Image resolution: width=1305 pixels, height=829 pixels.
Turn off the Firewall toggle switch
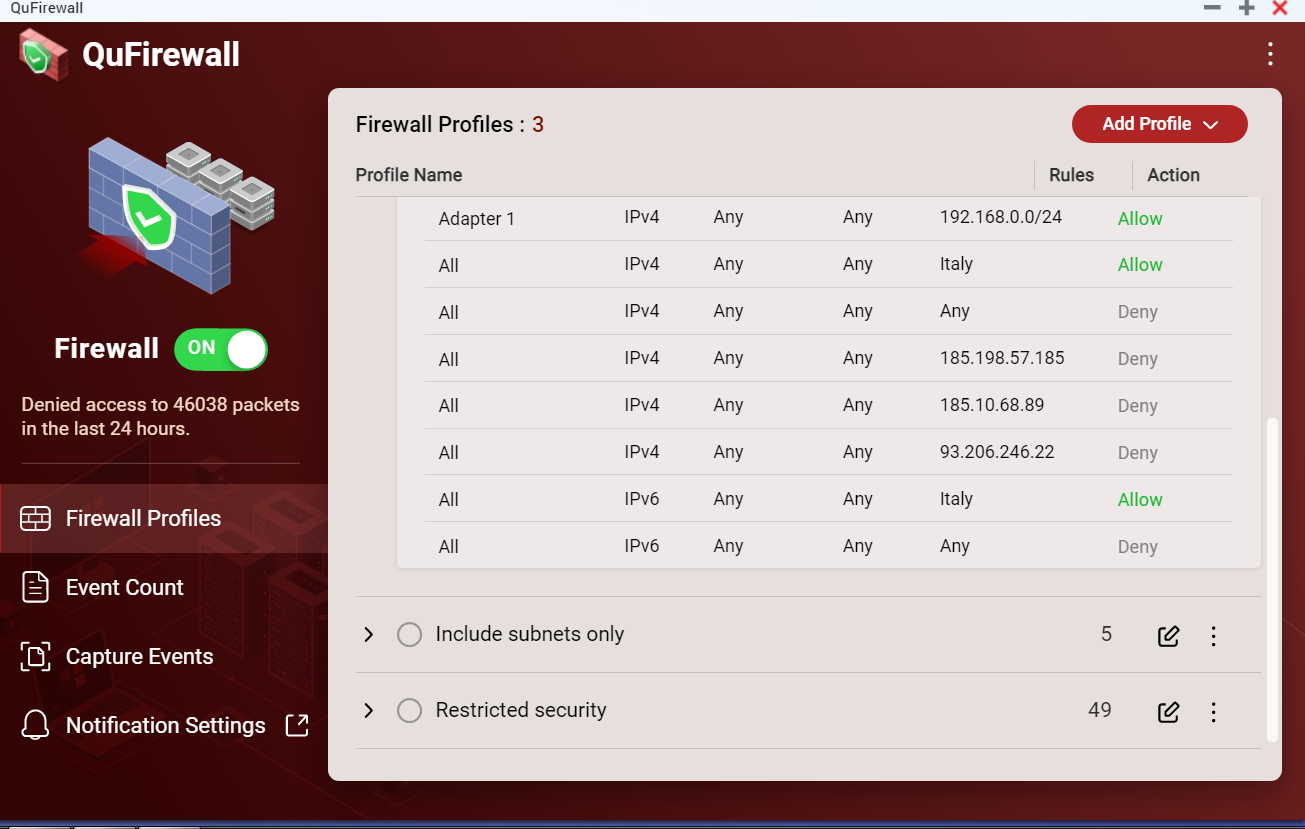[x=221, y=349]
